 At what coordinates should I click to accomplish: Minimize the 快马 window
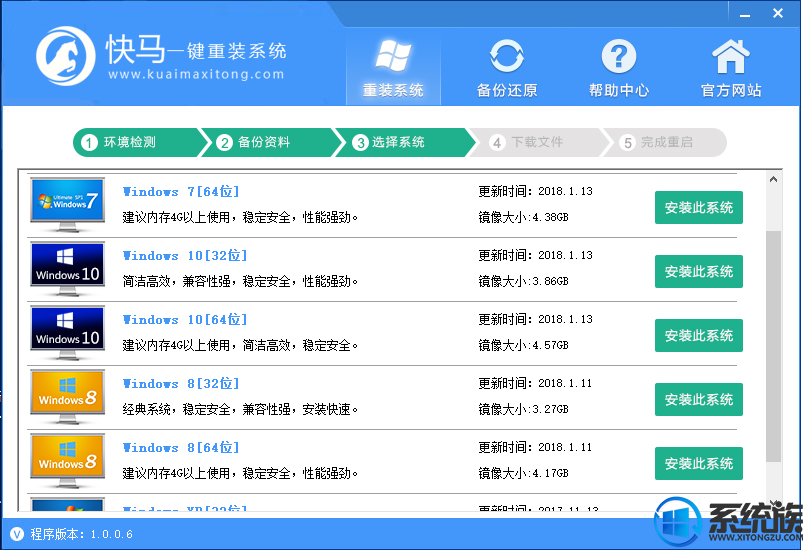[745, 14]
